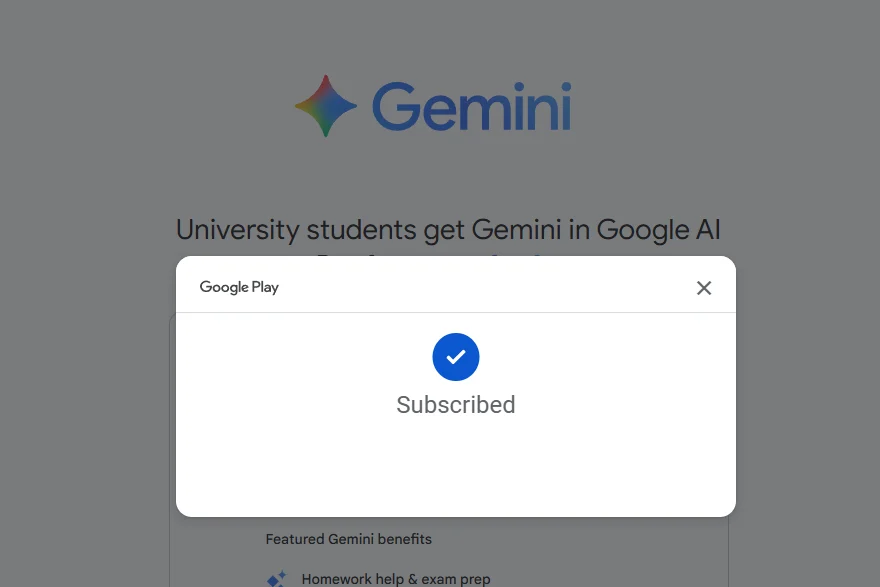Click empty white area below Subscribed
880x587 pixels.
click(x=456, y=465)
